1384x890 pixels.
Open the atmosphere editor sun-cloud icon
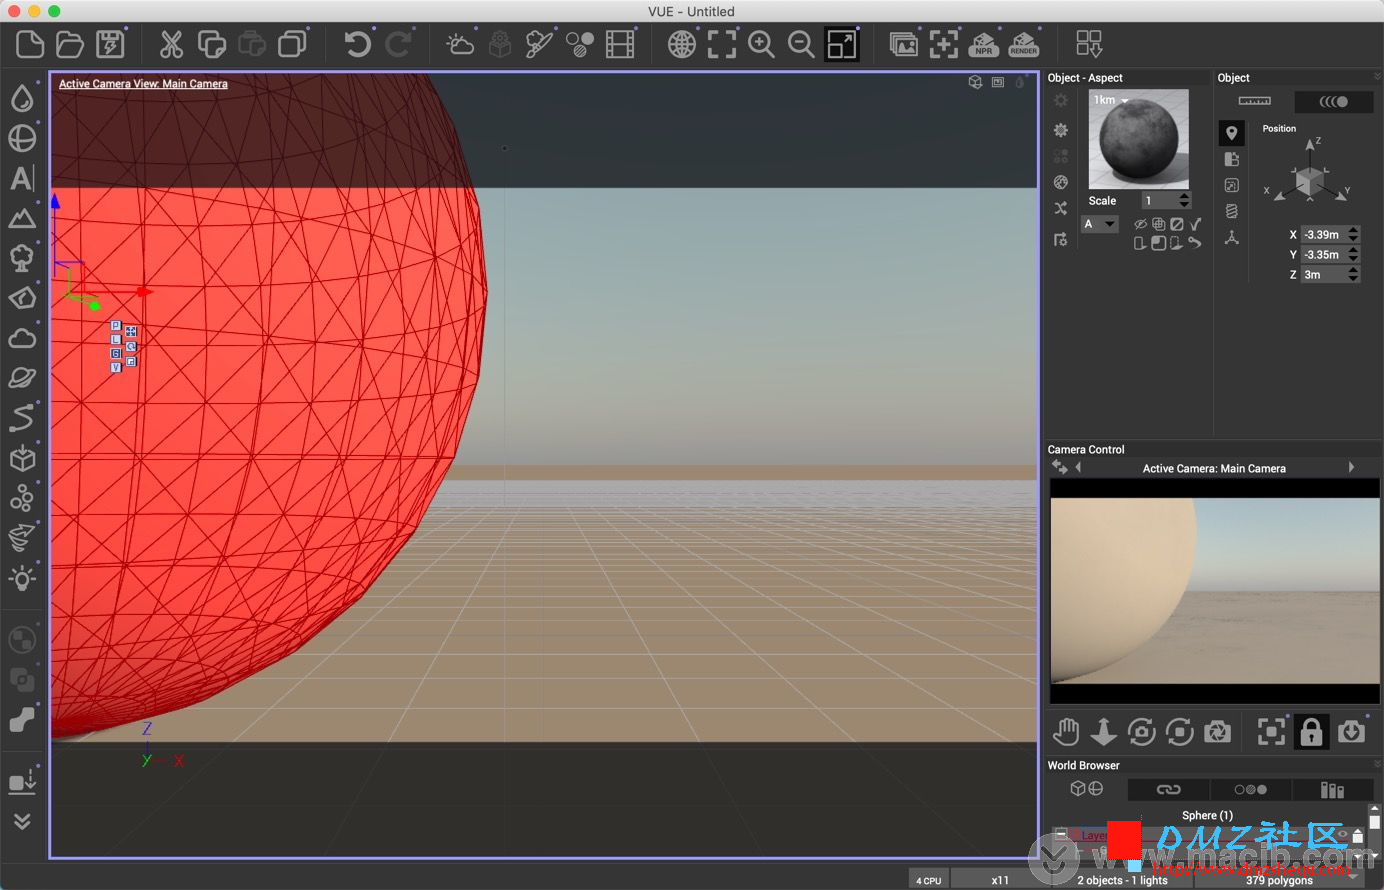tap(460, 44)
